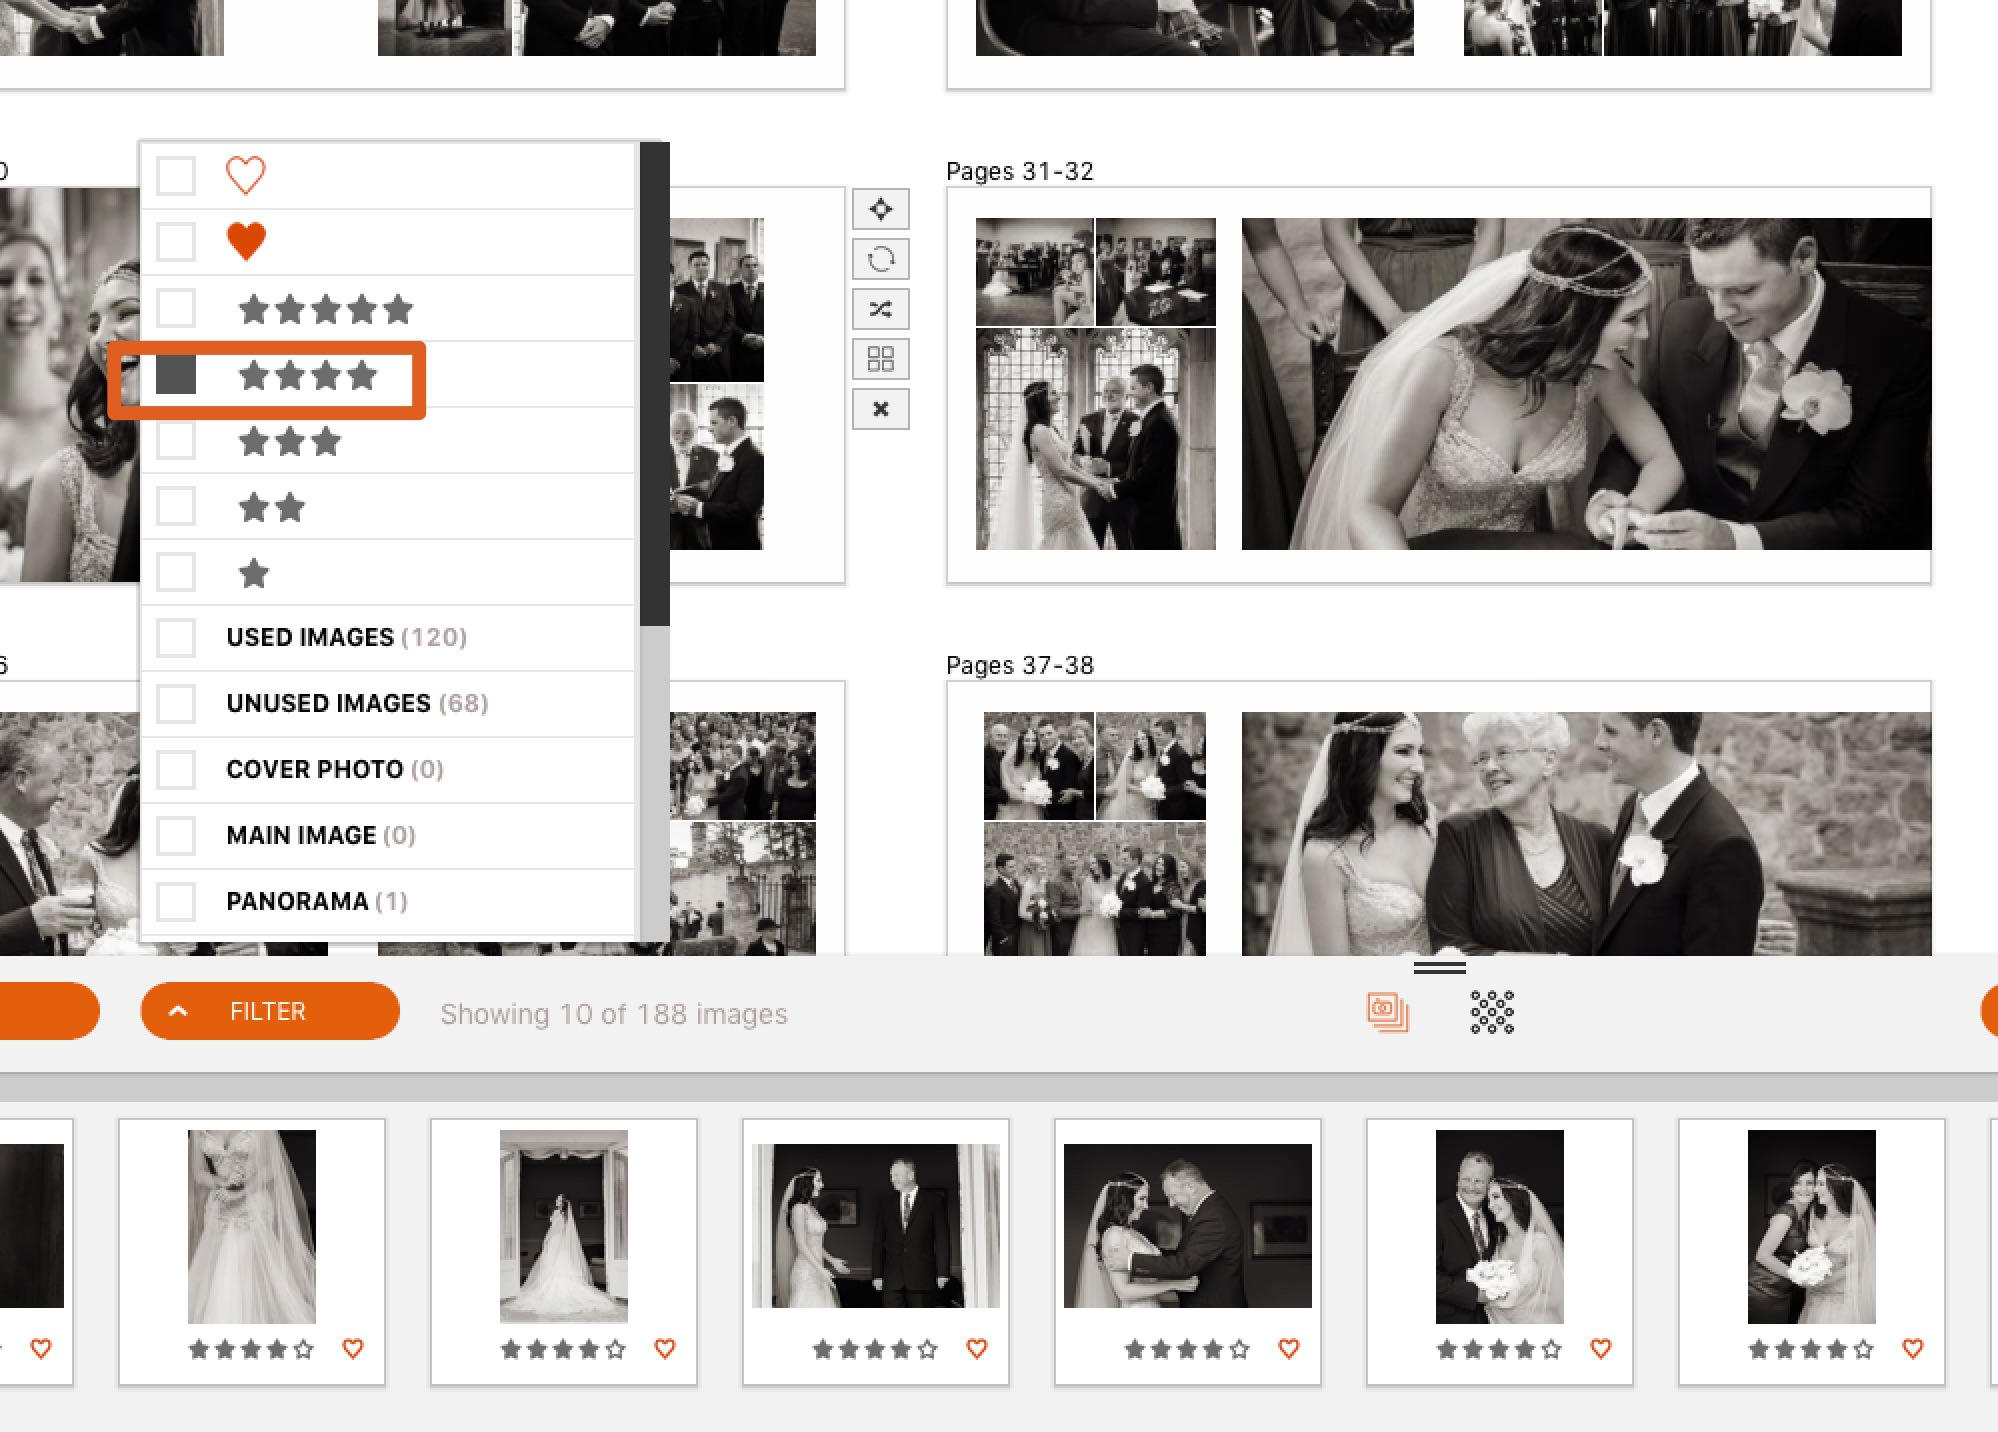
Task: Uncheck the four-star filter checkbox
Action: click(x=176, y=375)
